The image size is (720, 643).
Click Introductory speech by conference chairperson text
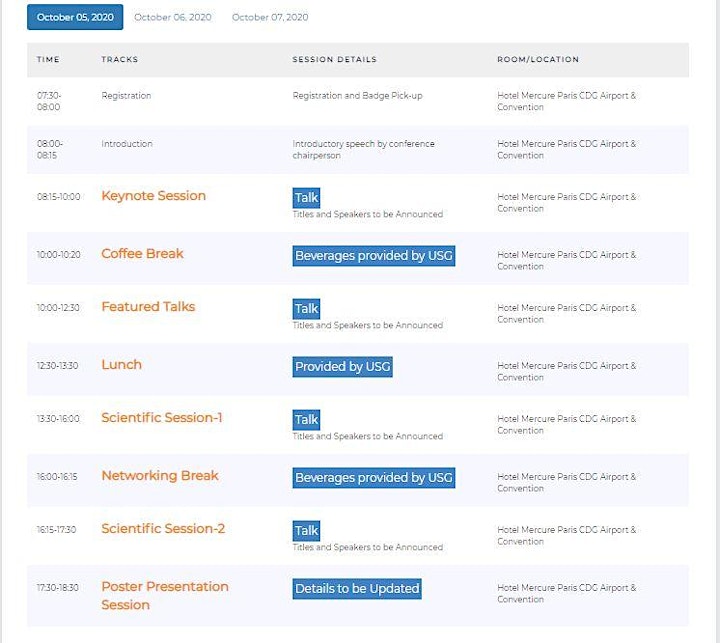pos(364,149)
